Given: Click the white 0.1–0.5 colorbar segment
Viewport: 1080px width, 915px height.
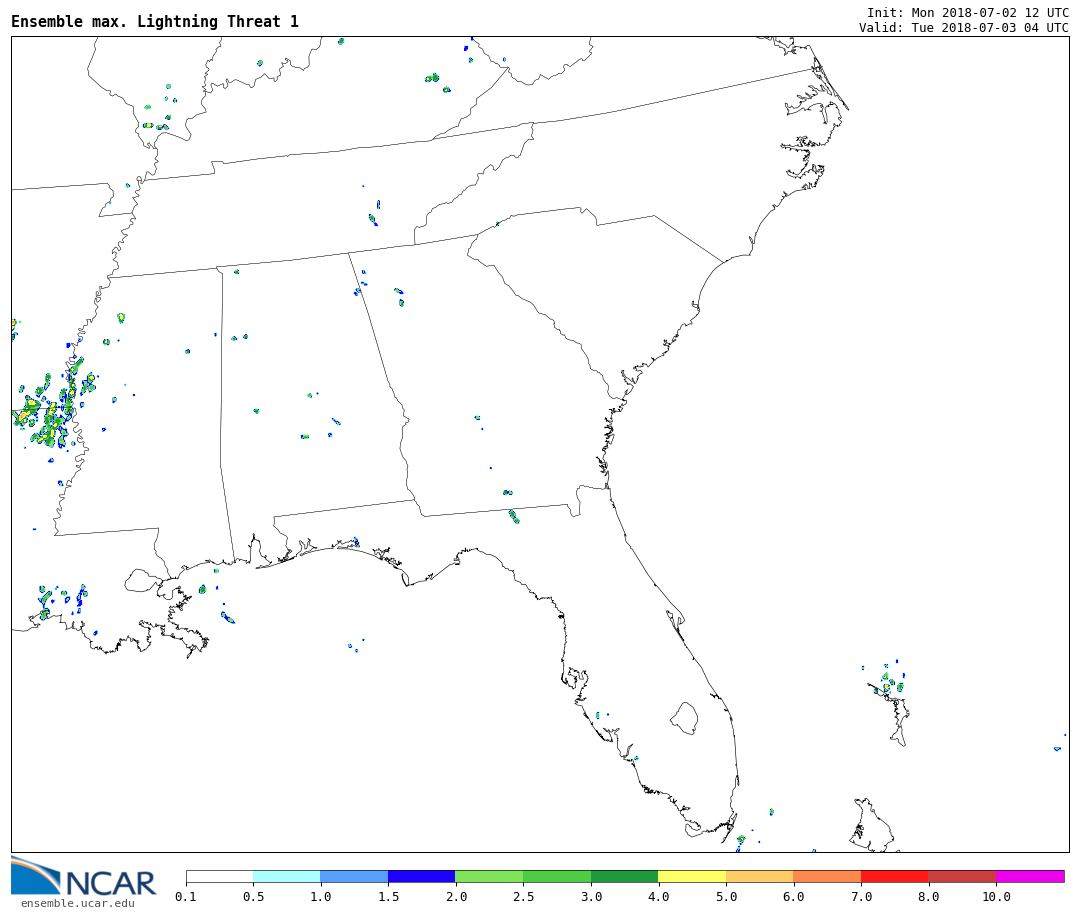Looking at the screenshot, I should 220,876.
